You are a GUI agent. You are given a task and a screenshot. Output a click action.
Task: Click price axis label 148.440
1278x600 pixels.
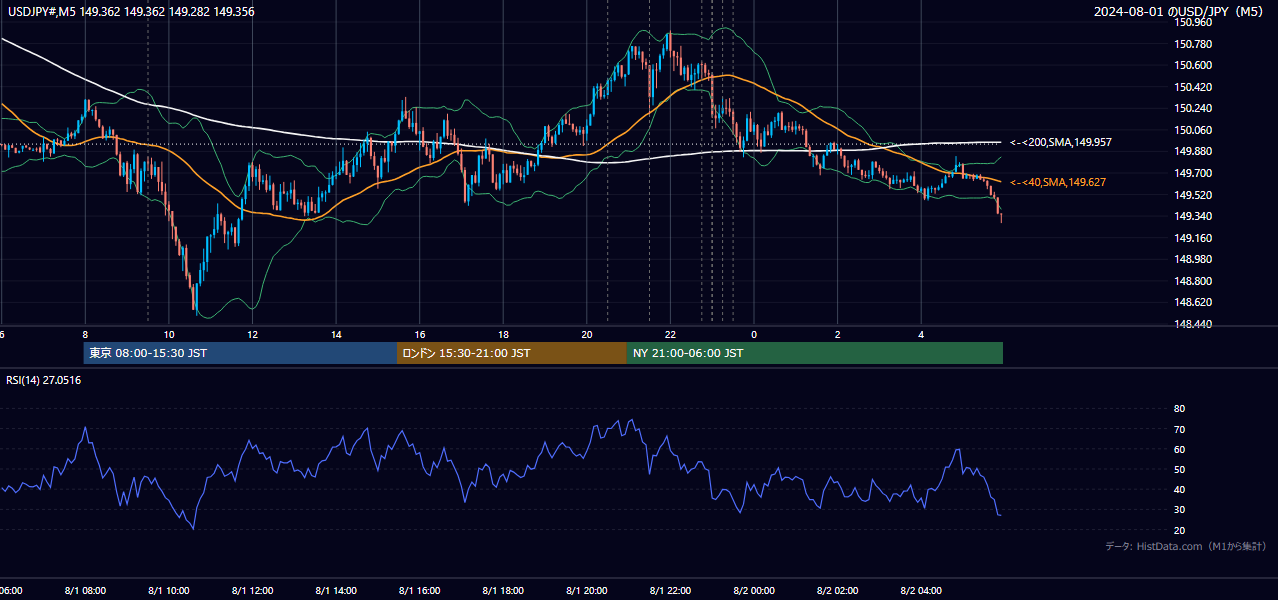tap(1192, 324)
